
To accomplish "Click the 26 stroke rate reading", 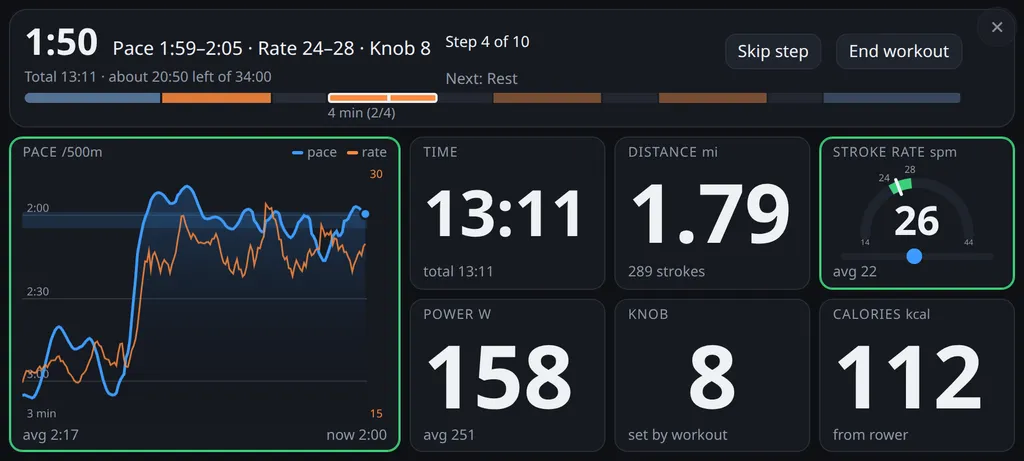I will click(917, 223).
